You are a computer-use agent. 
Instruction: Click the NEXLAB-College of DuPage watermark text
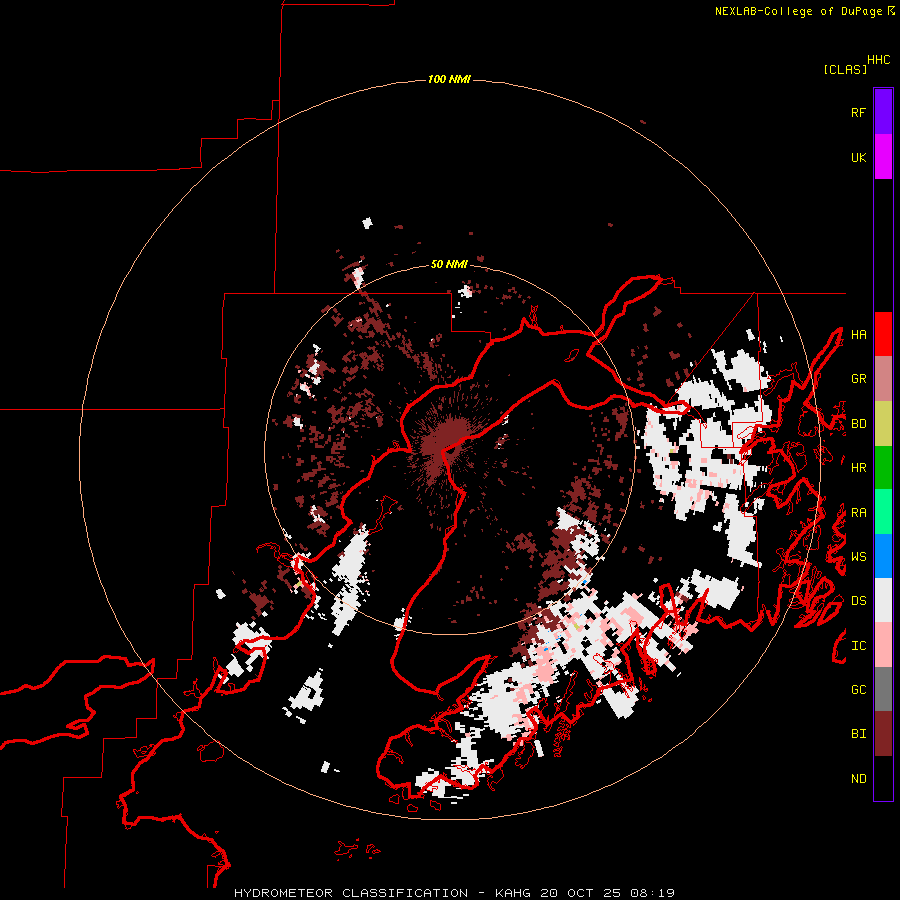(798, 11)
